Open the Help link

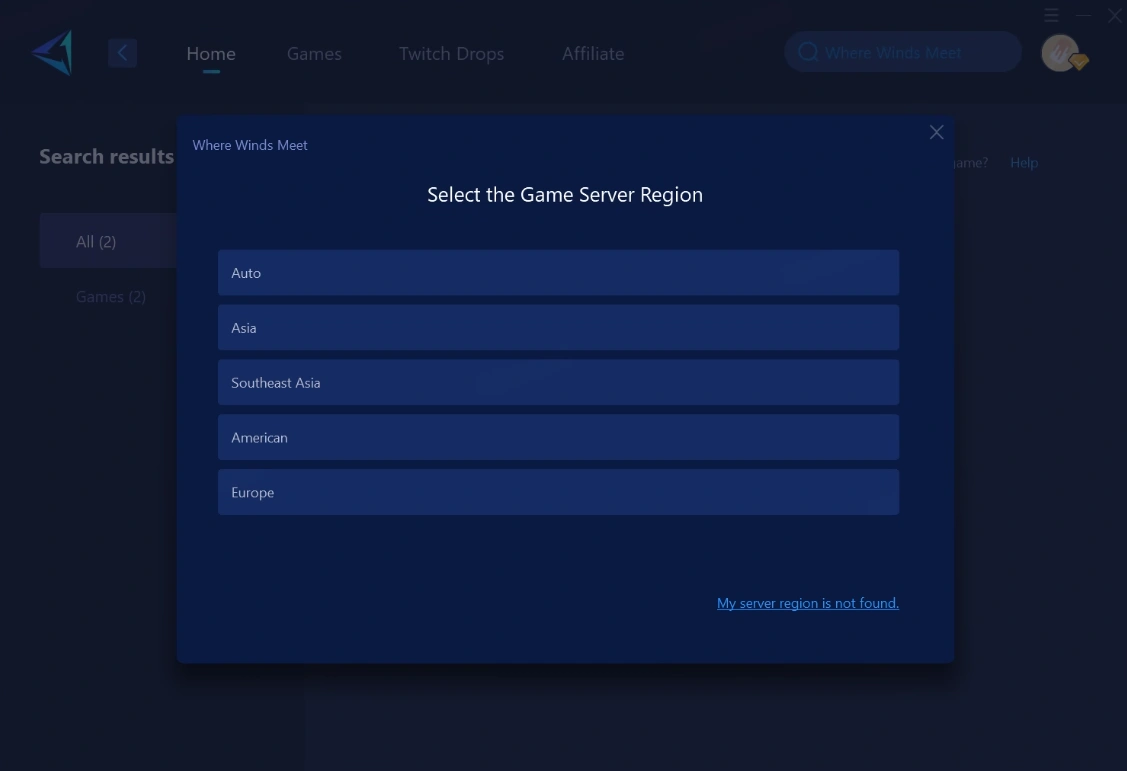[1023, 163]
